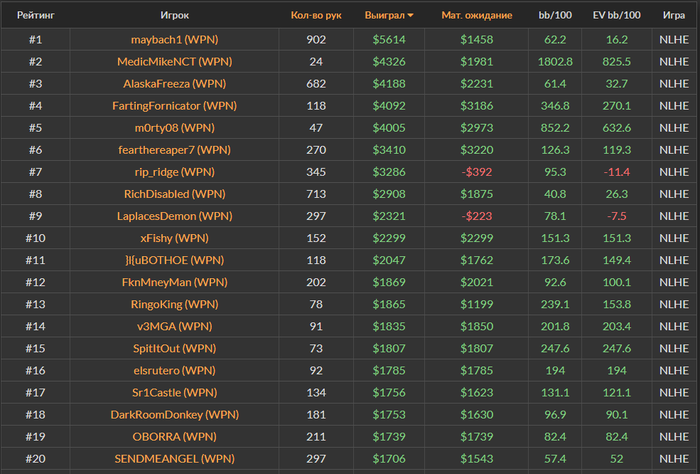Open player m0rty08 (WPN)

175,128
